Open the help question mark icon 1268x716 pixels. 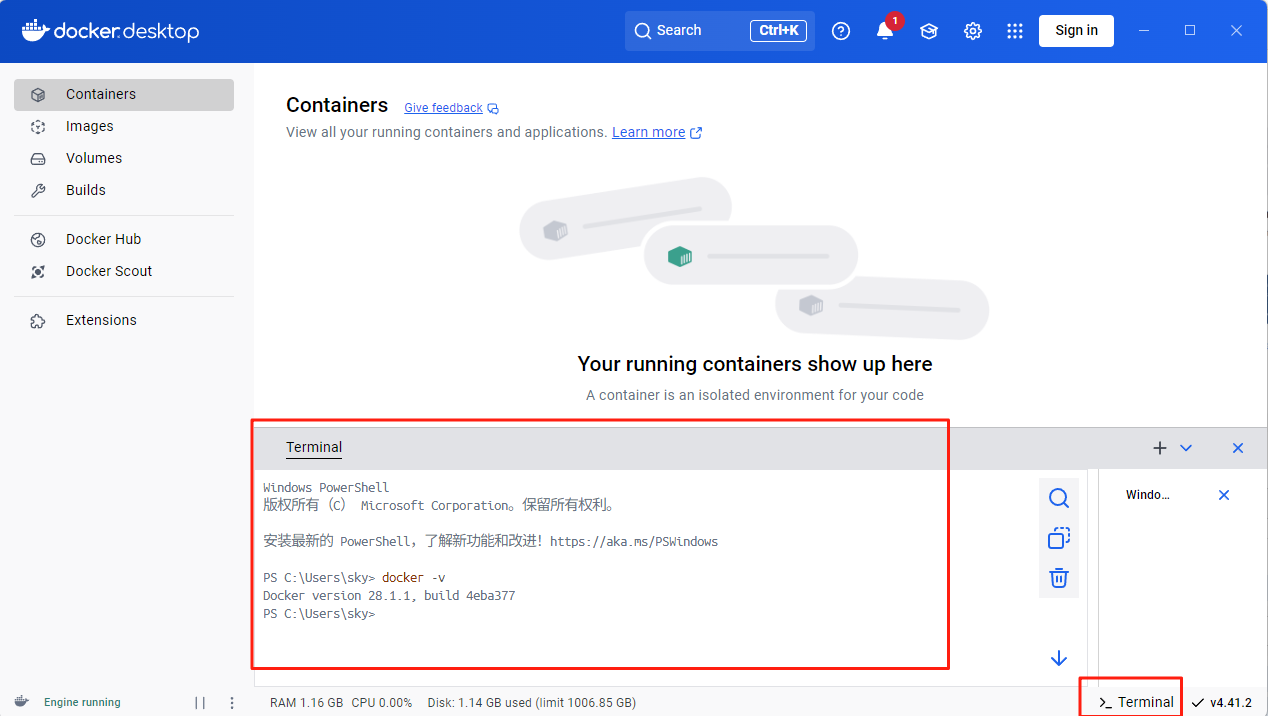[841, 31]
